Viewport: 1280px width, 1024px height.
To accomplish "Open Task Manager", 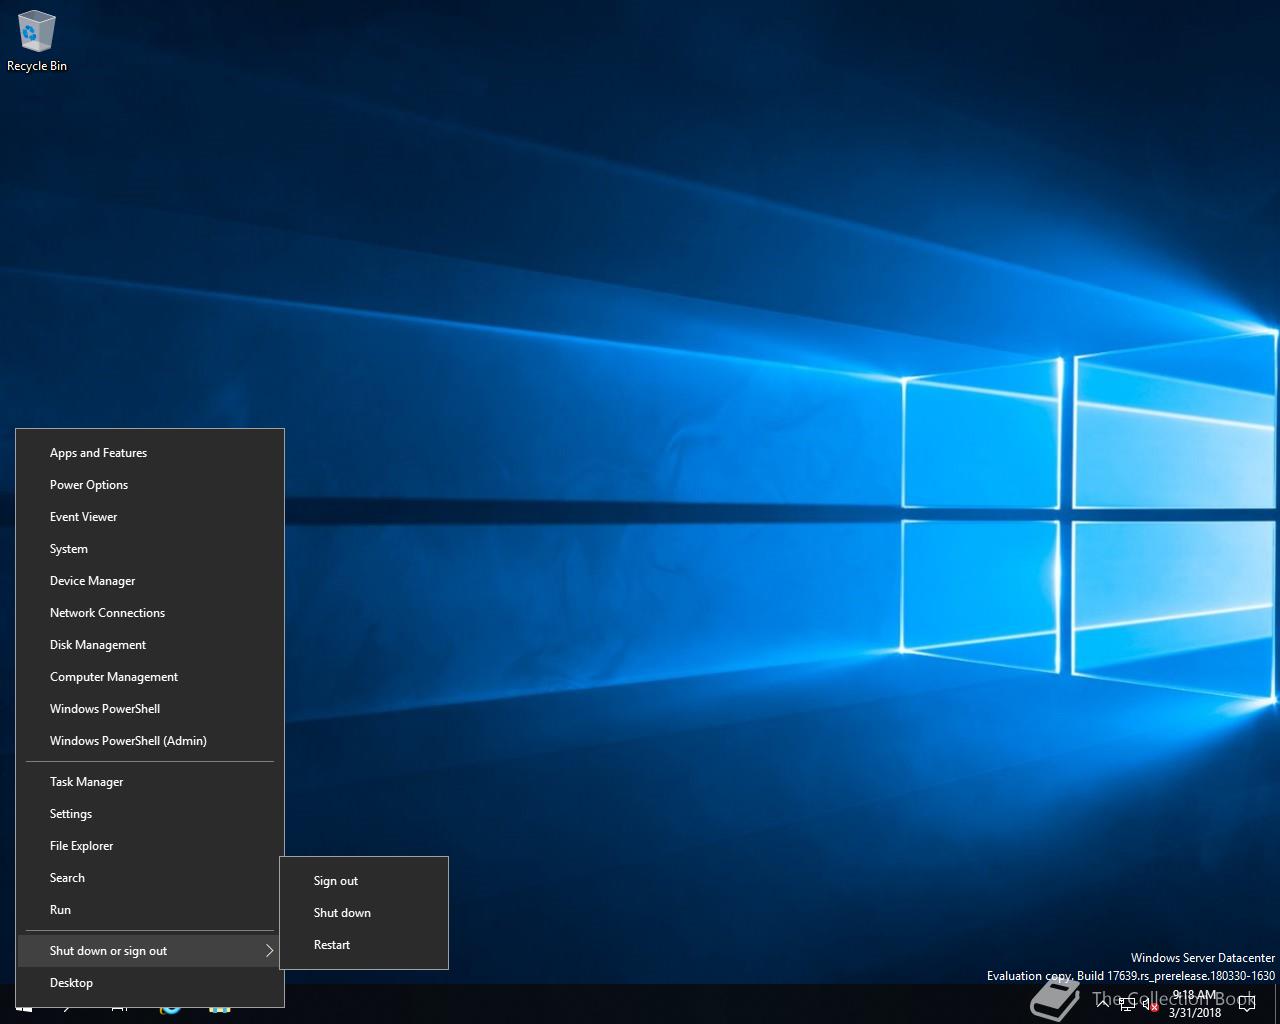I will tap(150, 782).
